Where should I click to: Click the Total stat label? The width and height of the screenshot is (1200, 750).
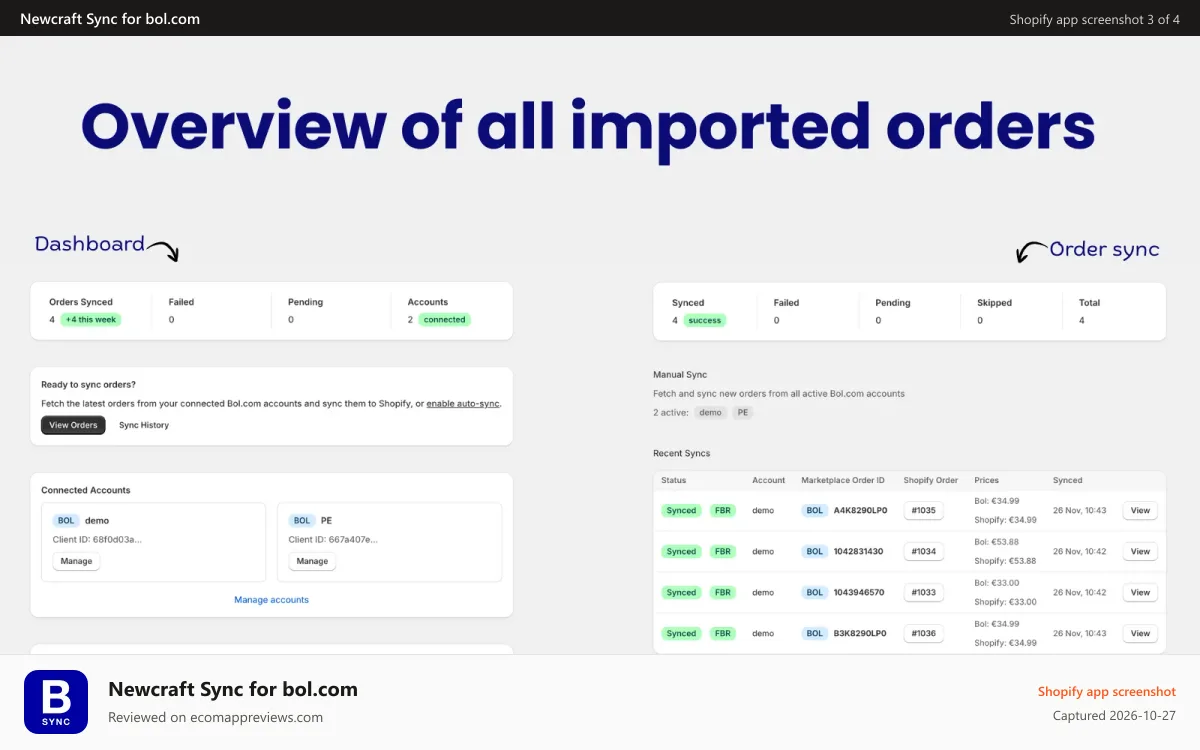coord(1089,303)
